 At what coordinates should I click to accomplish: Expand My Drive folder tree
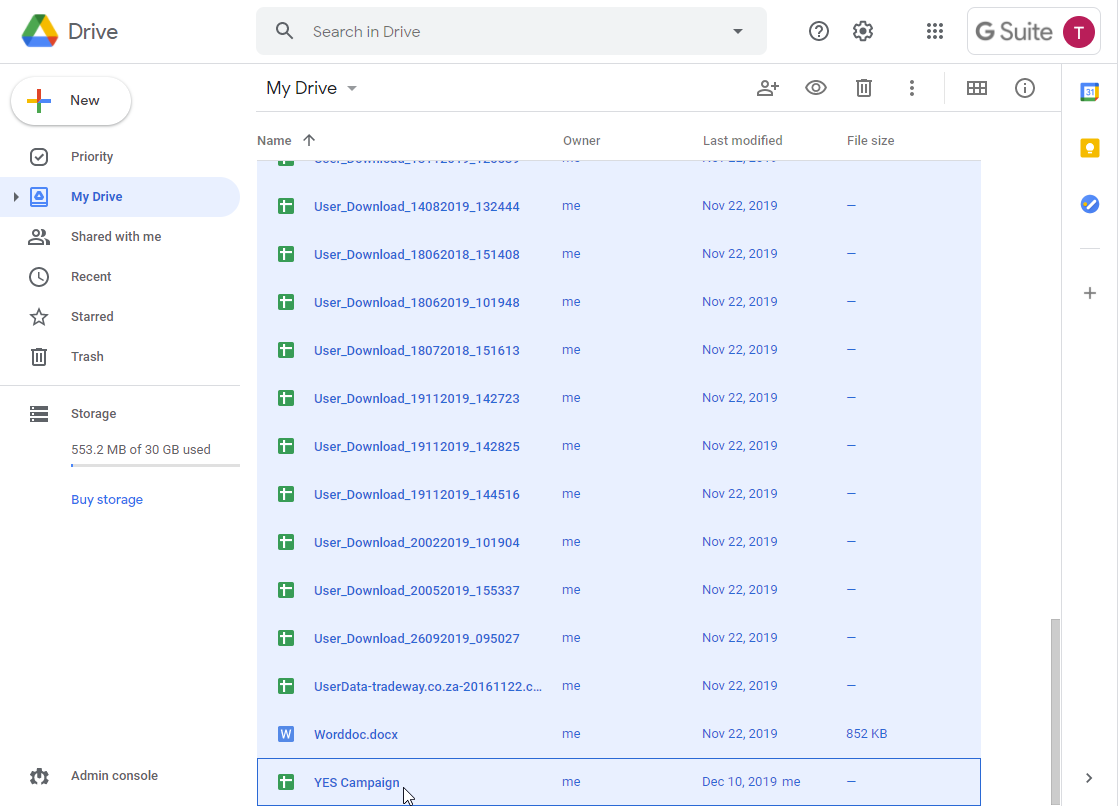coord(16,197)
